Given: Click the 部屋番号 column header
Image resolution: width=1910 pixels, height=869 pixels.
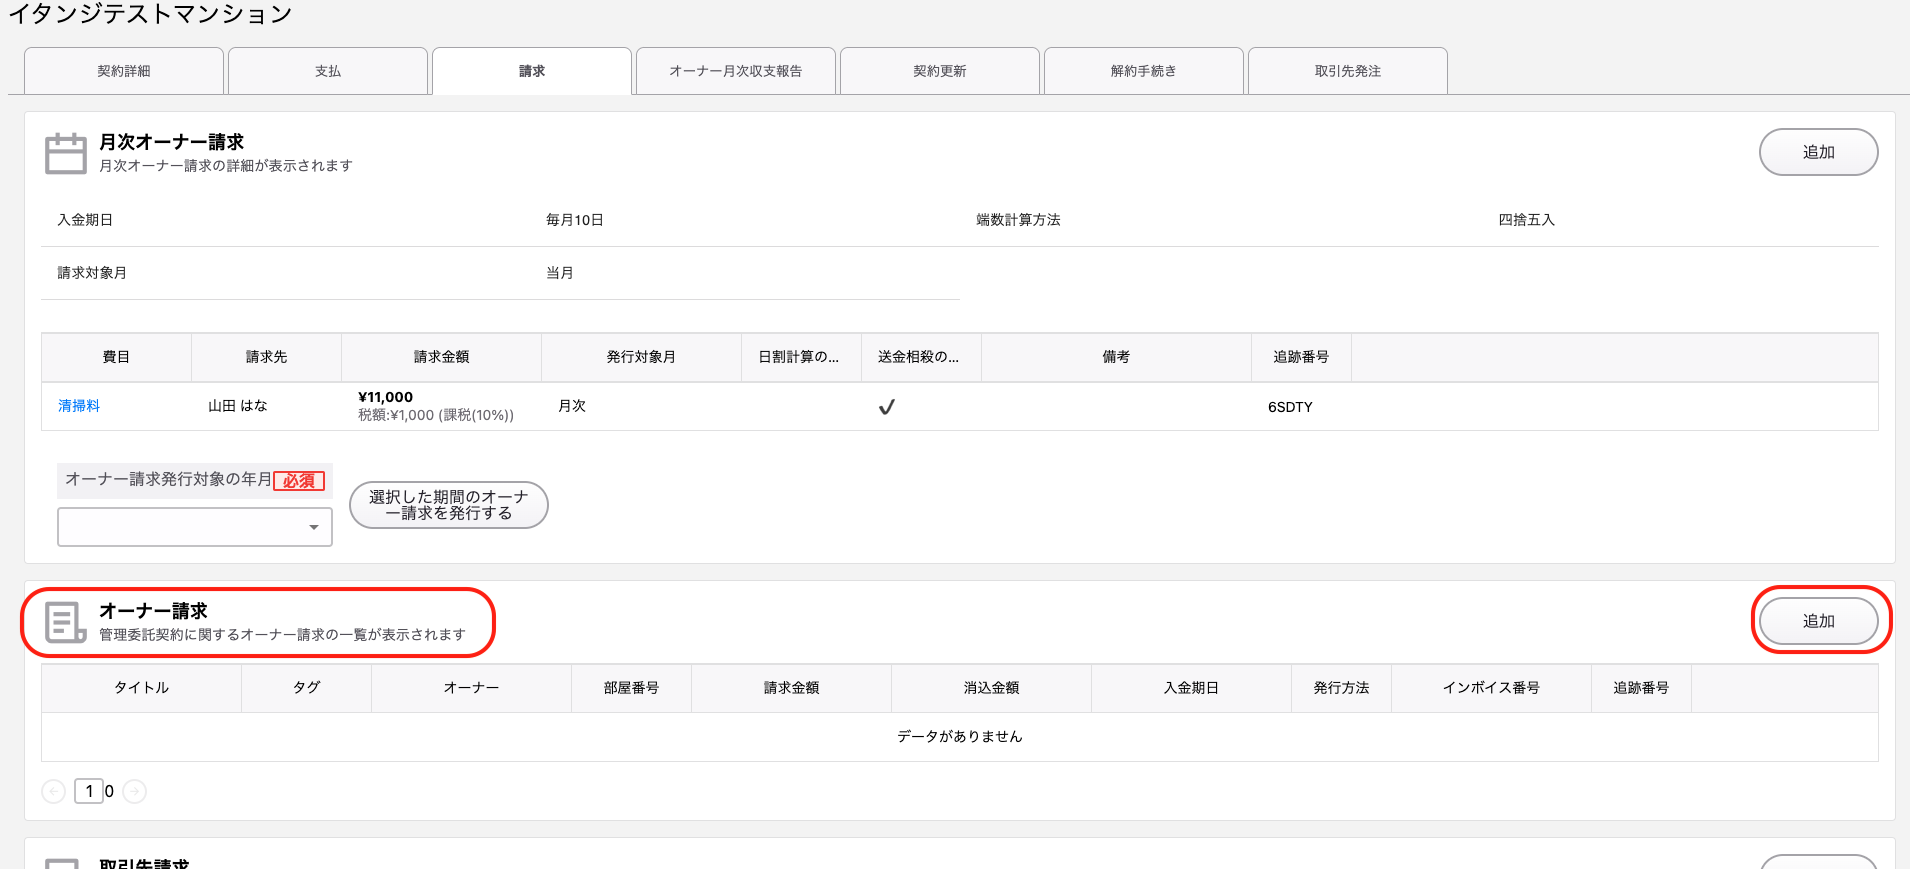Looking at the screenshot, I should click(x=631, y=688).
